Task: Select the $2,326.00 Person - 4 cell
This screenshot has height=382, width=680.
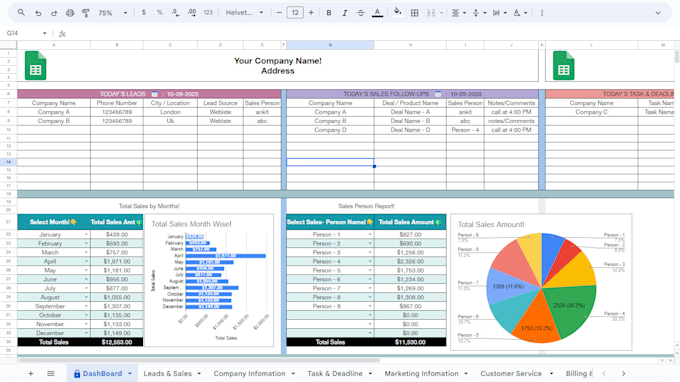Action: tap(410, 261)
